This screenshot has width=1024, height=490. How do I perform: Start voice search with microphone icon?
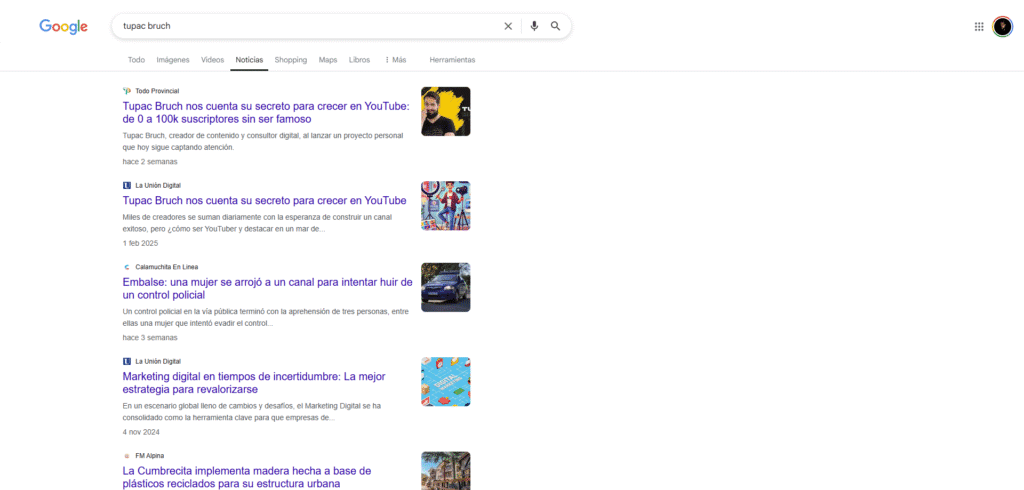point(534,26)
